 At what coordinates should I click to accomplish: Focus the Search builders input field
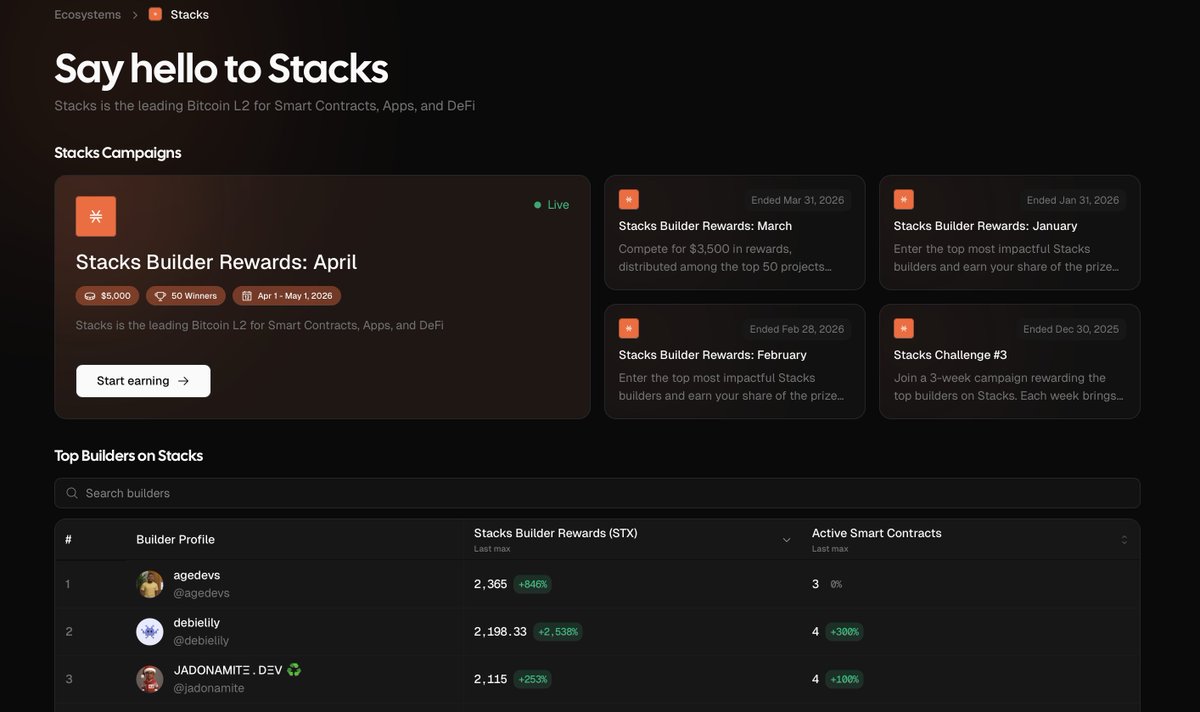tap(597, 493)
